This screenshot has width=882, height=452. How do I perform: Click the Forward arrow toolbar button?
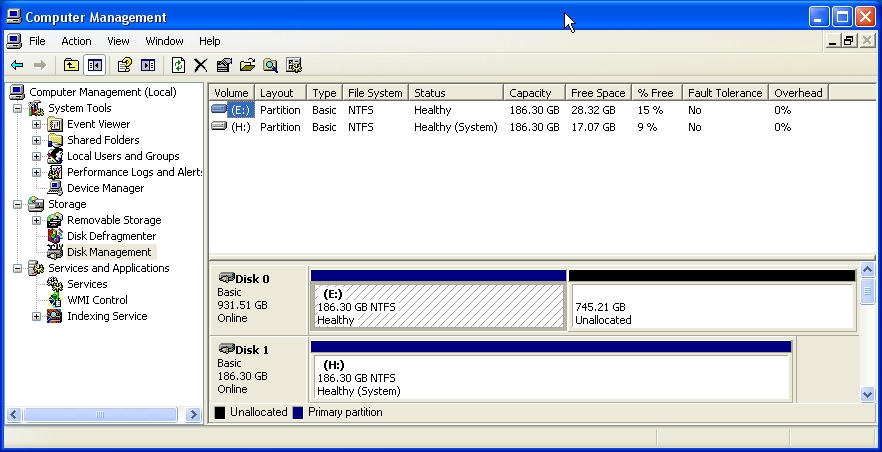pyautogui.click(x=40, y=65)
